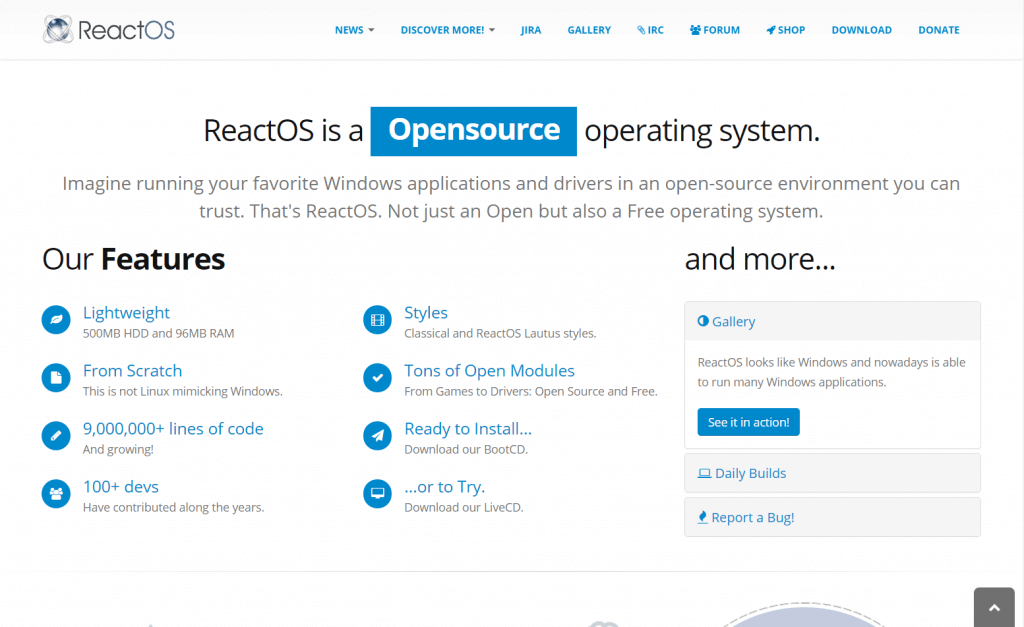
Task: Click the 9,000,000+ lines of code pencil icon
Action: [56, 436]
